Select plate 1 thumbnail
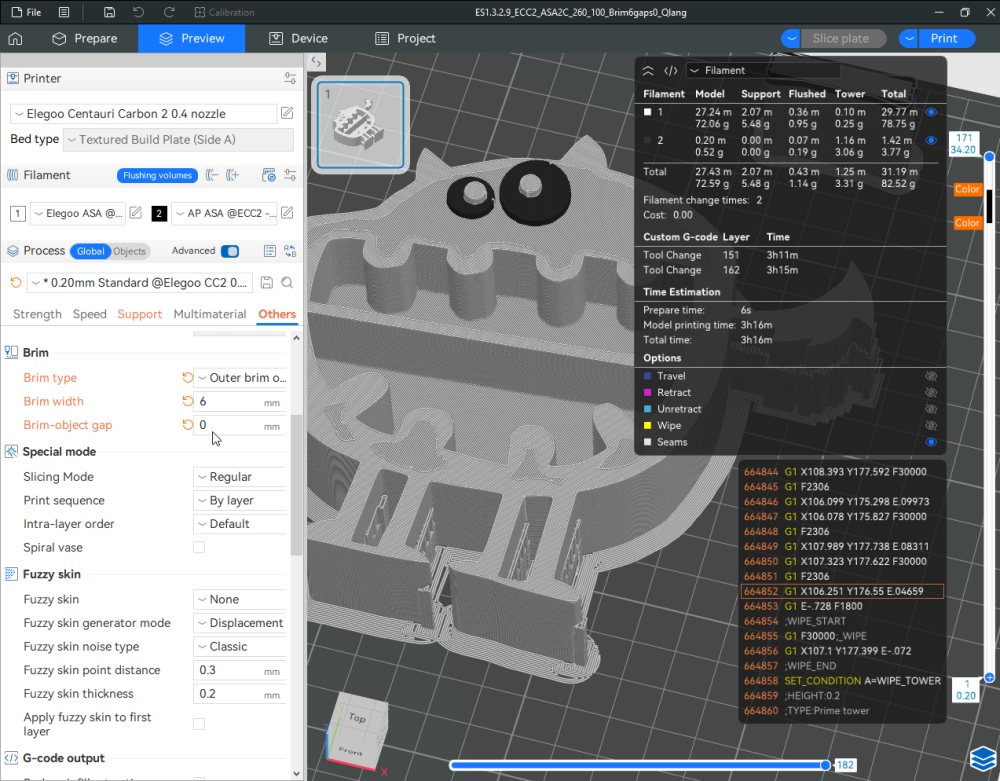Screen dimensions: 1000x781 pos(361,124)
